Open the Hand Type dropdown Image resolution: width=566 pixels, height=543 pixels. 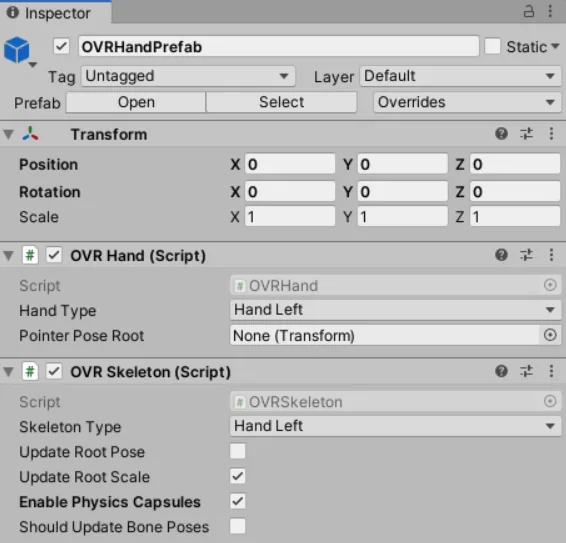pyautogui.click(x=395, y=310)
